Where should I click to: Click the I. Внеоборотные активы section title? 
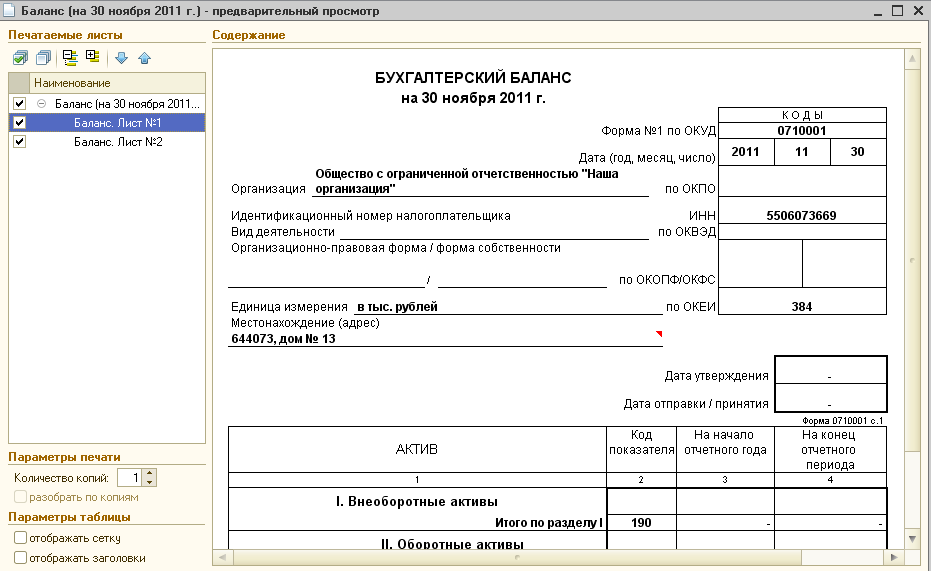click(417, 502)
